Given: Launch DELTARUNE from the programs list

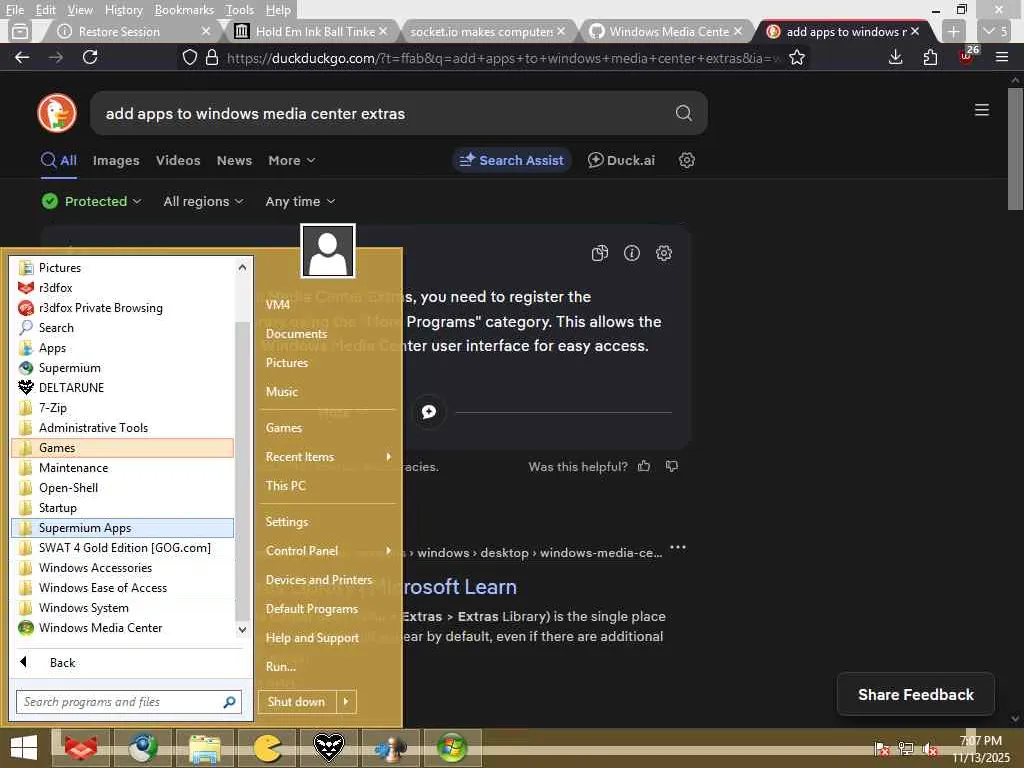Looking at the screenshot, I should tap(123, 387).
